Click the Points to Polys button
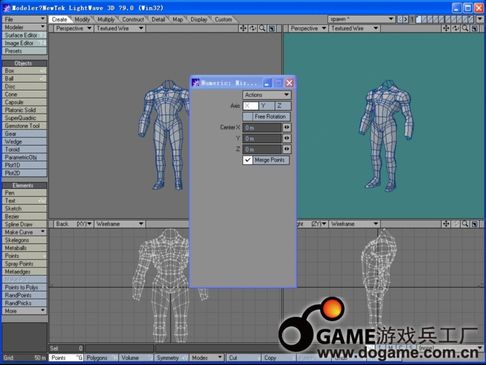 pyautogui.click(x=24, y=287)
